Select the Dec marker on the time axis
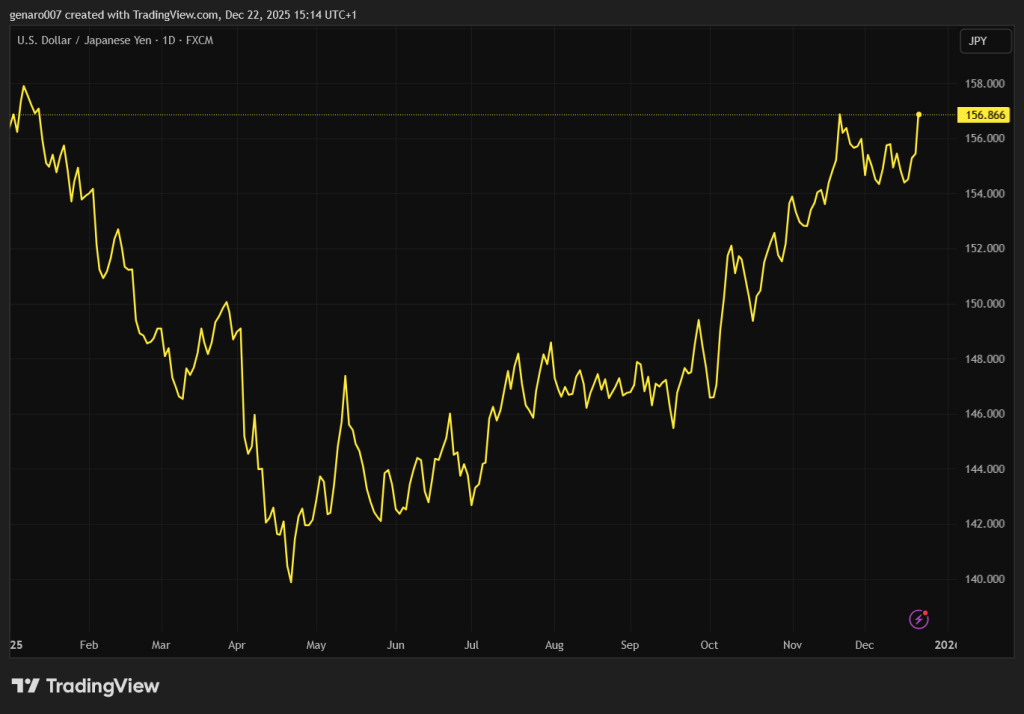The width and height of the screenshot is (1024, 714). [867, 645]
